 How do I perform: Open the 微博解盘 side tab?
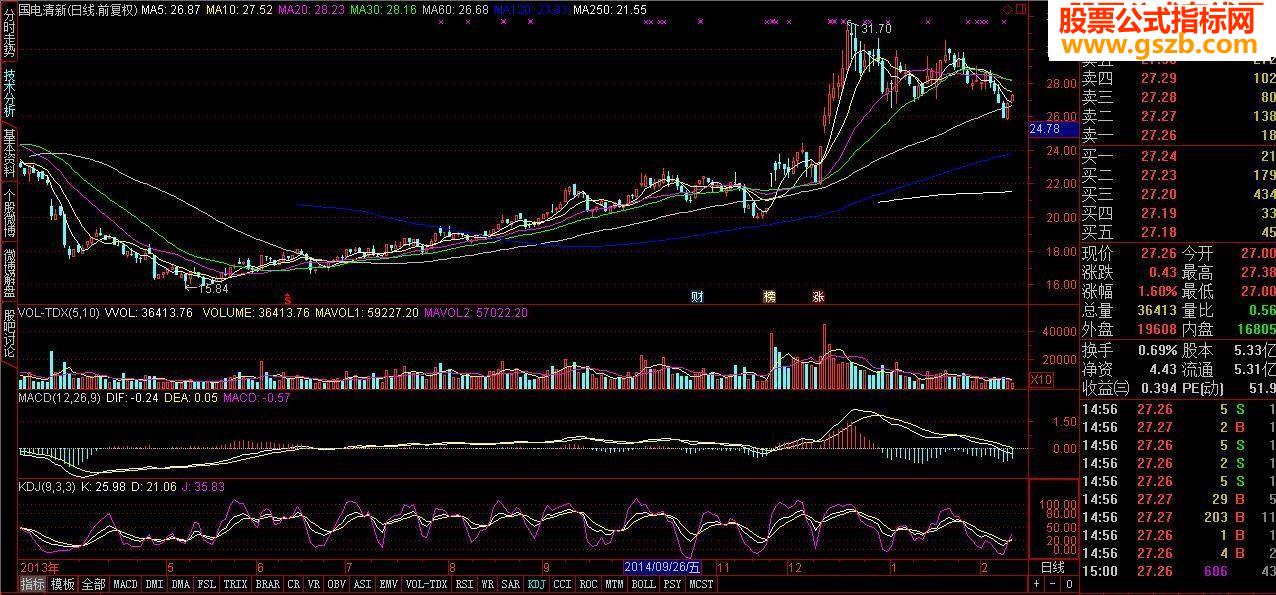[x=9, y=274]
